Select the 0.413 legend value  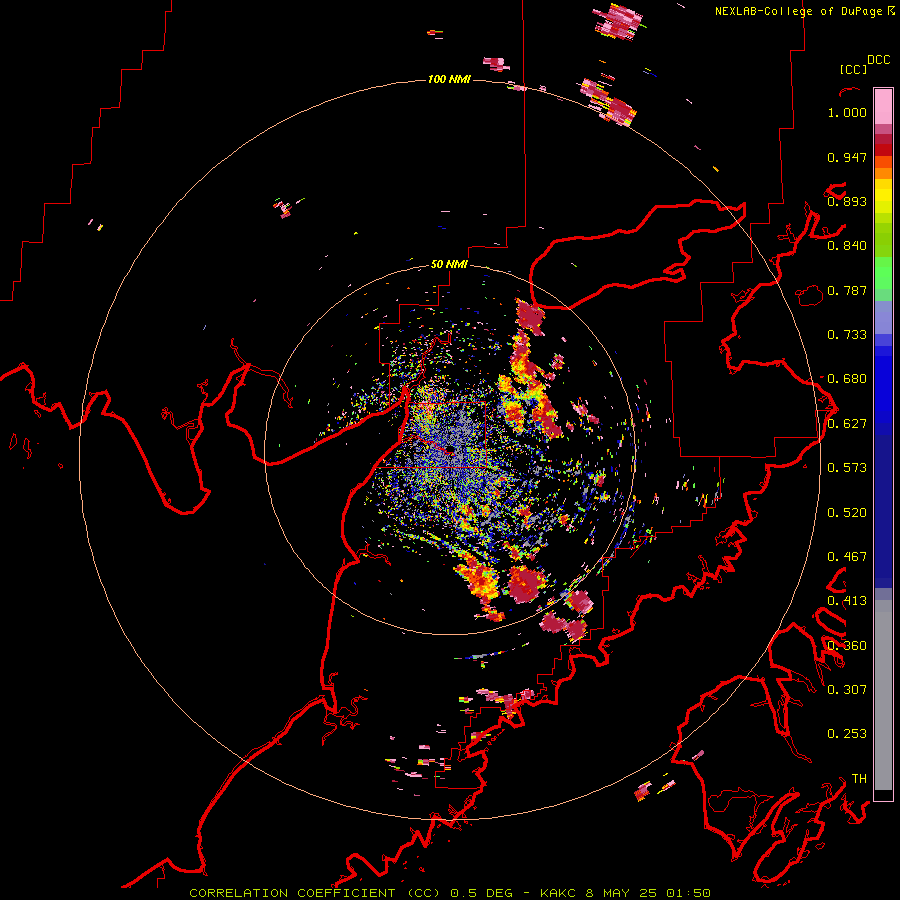coord(847,601)
